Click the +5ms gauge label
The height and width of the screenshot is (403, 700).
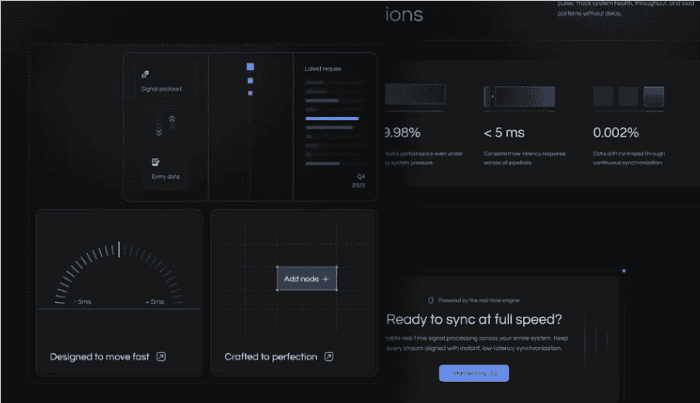pos(154,302)
